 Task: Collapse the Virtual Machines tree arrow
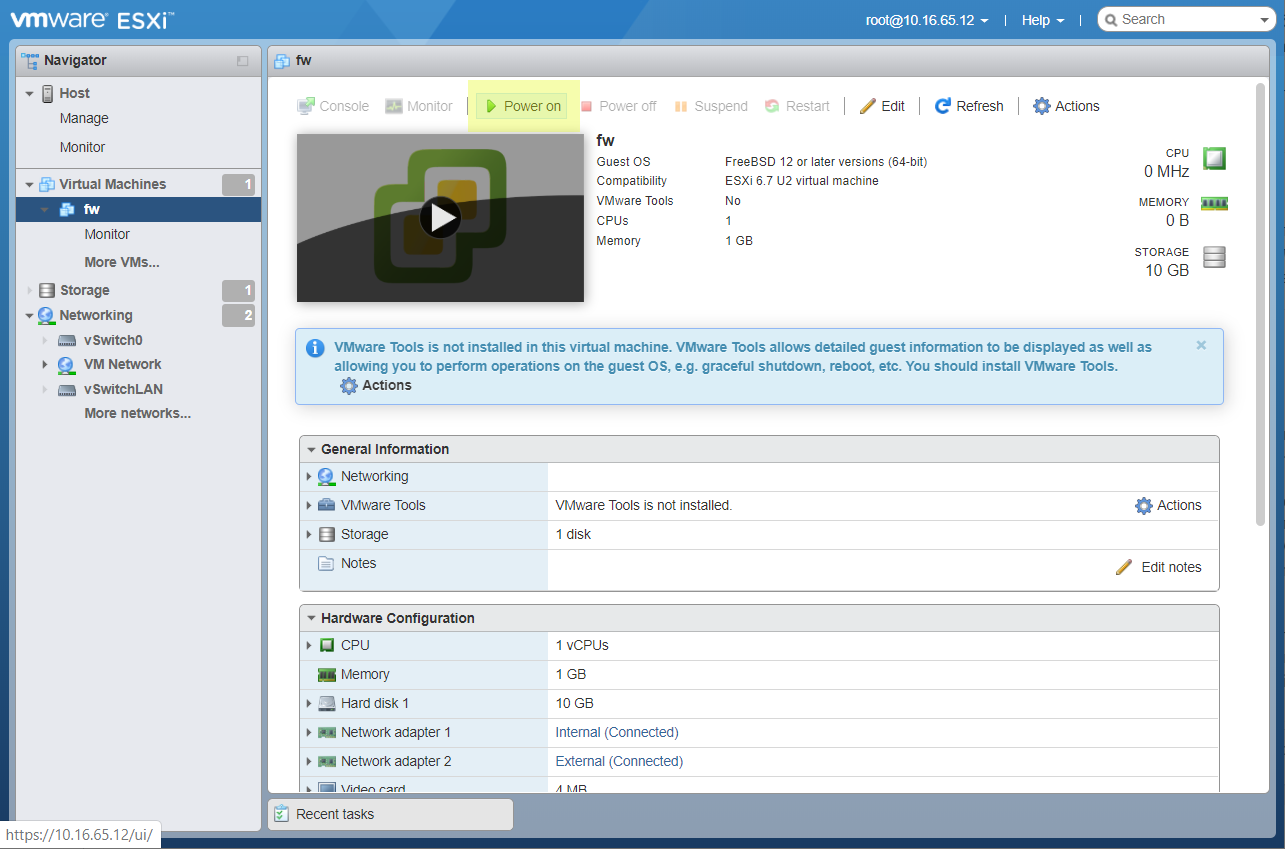[x=29, y=185]
